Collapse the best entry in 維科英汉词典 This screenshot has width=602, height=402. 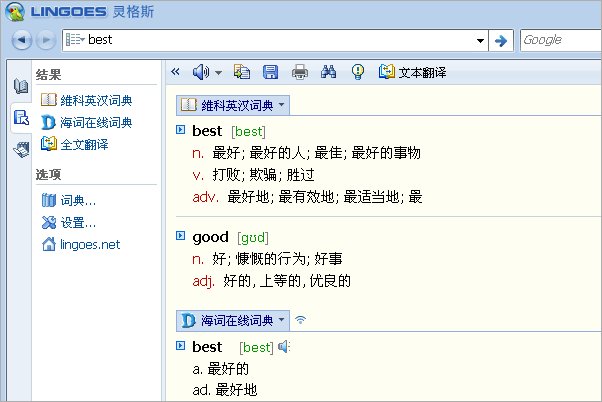tap(180, 130)
